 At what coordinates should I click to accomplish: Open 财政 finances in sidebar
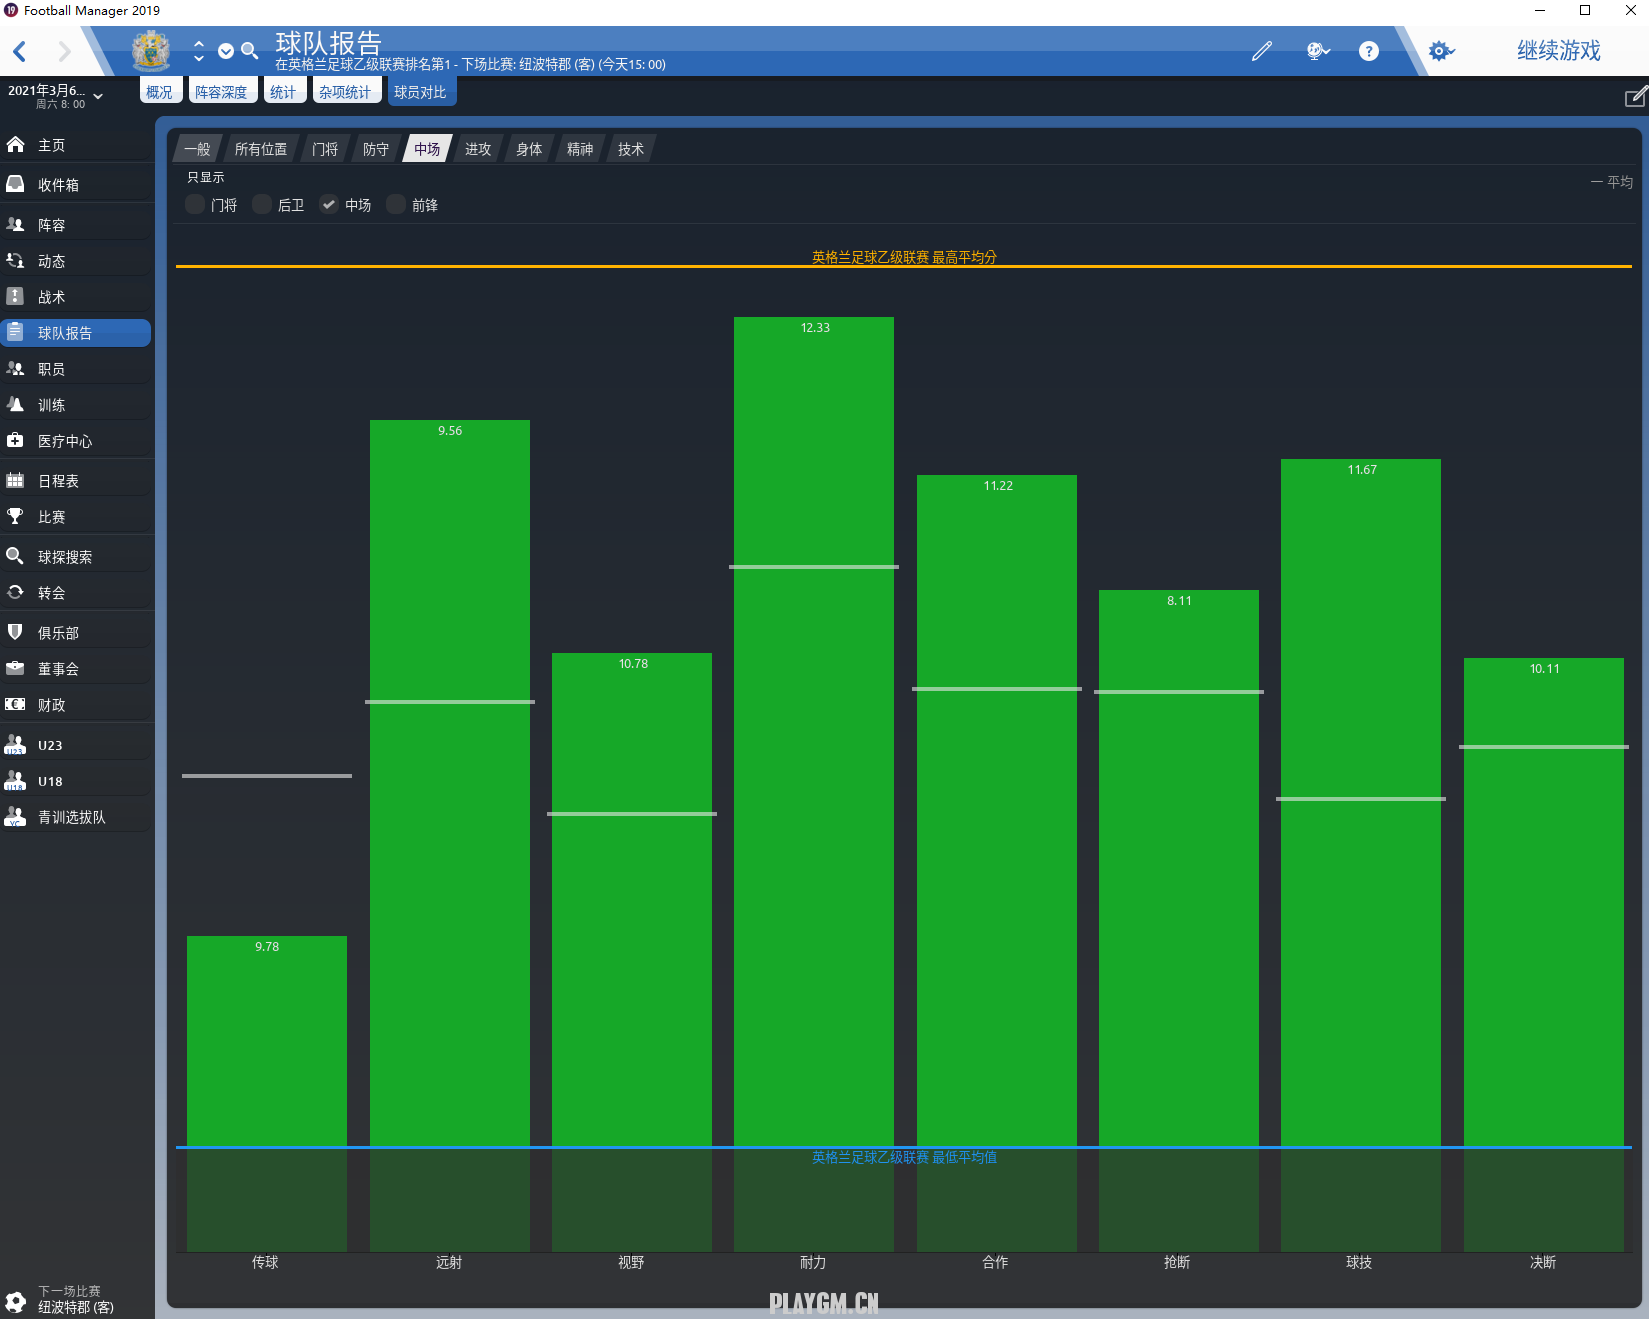76,705
